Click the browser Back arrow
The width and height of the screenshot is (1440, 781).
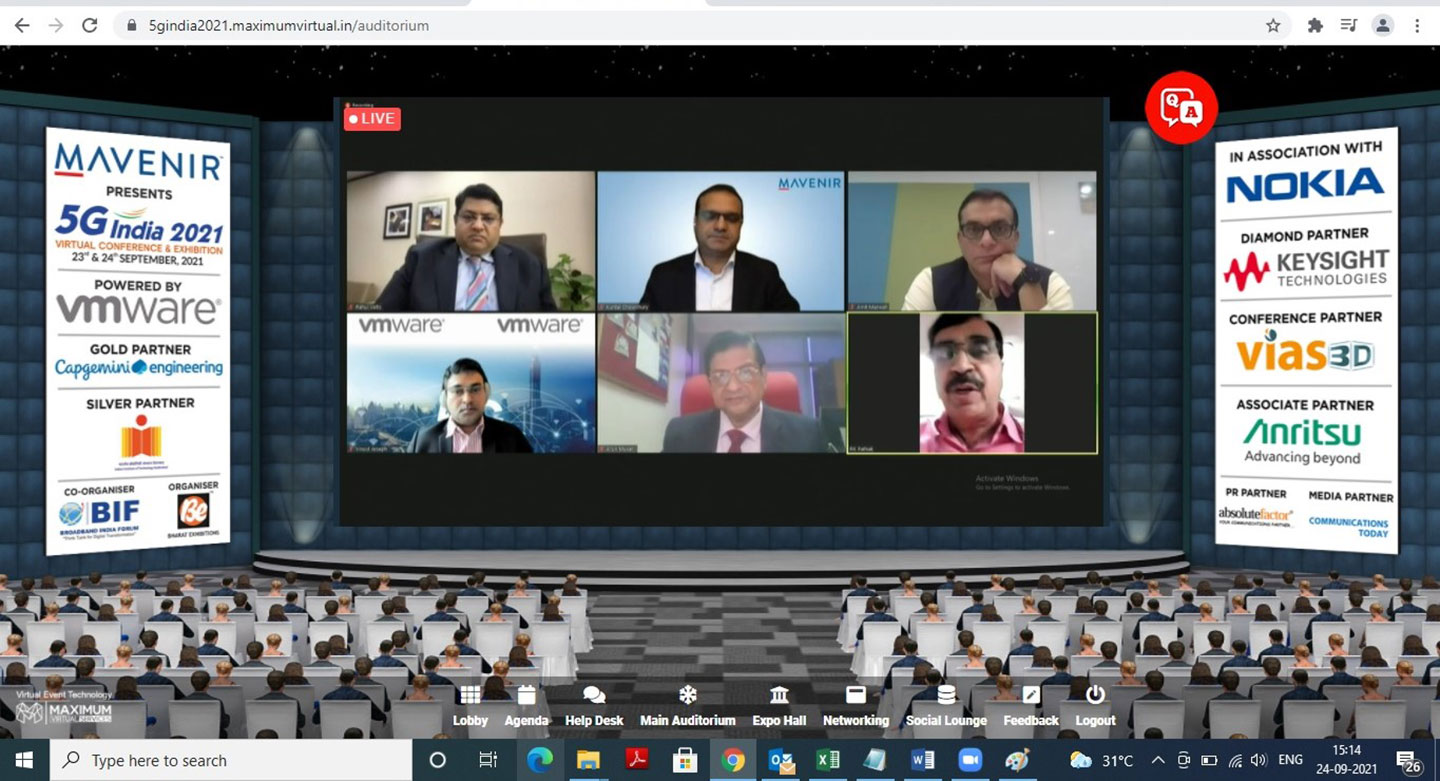coord(22,25)
